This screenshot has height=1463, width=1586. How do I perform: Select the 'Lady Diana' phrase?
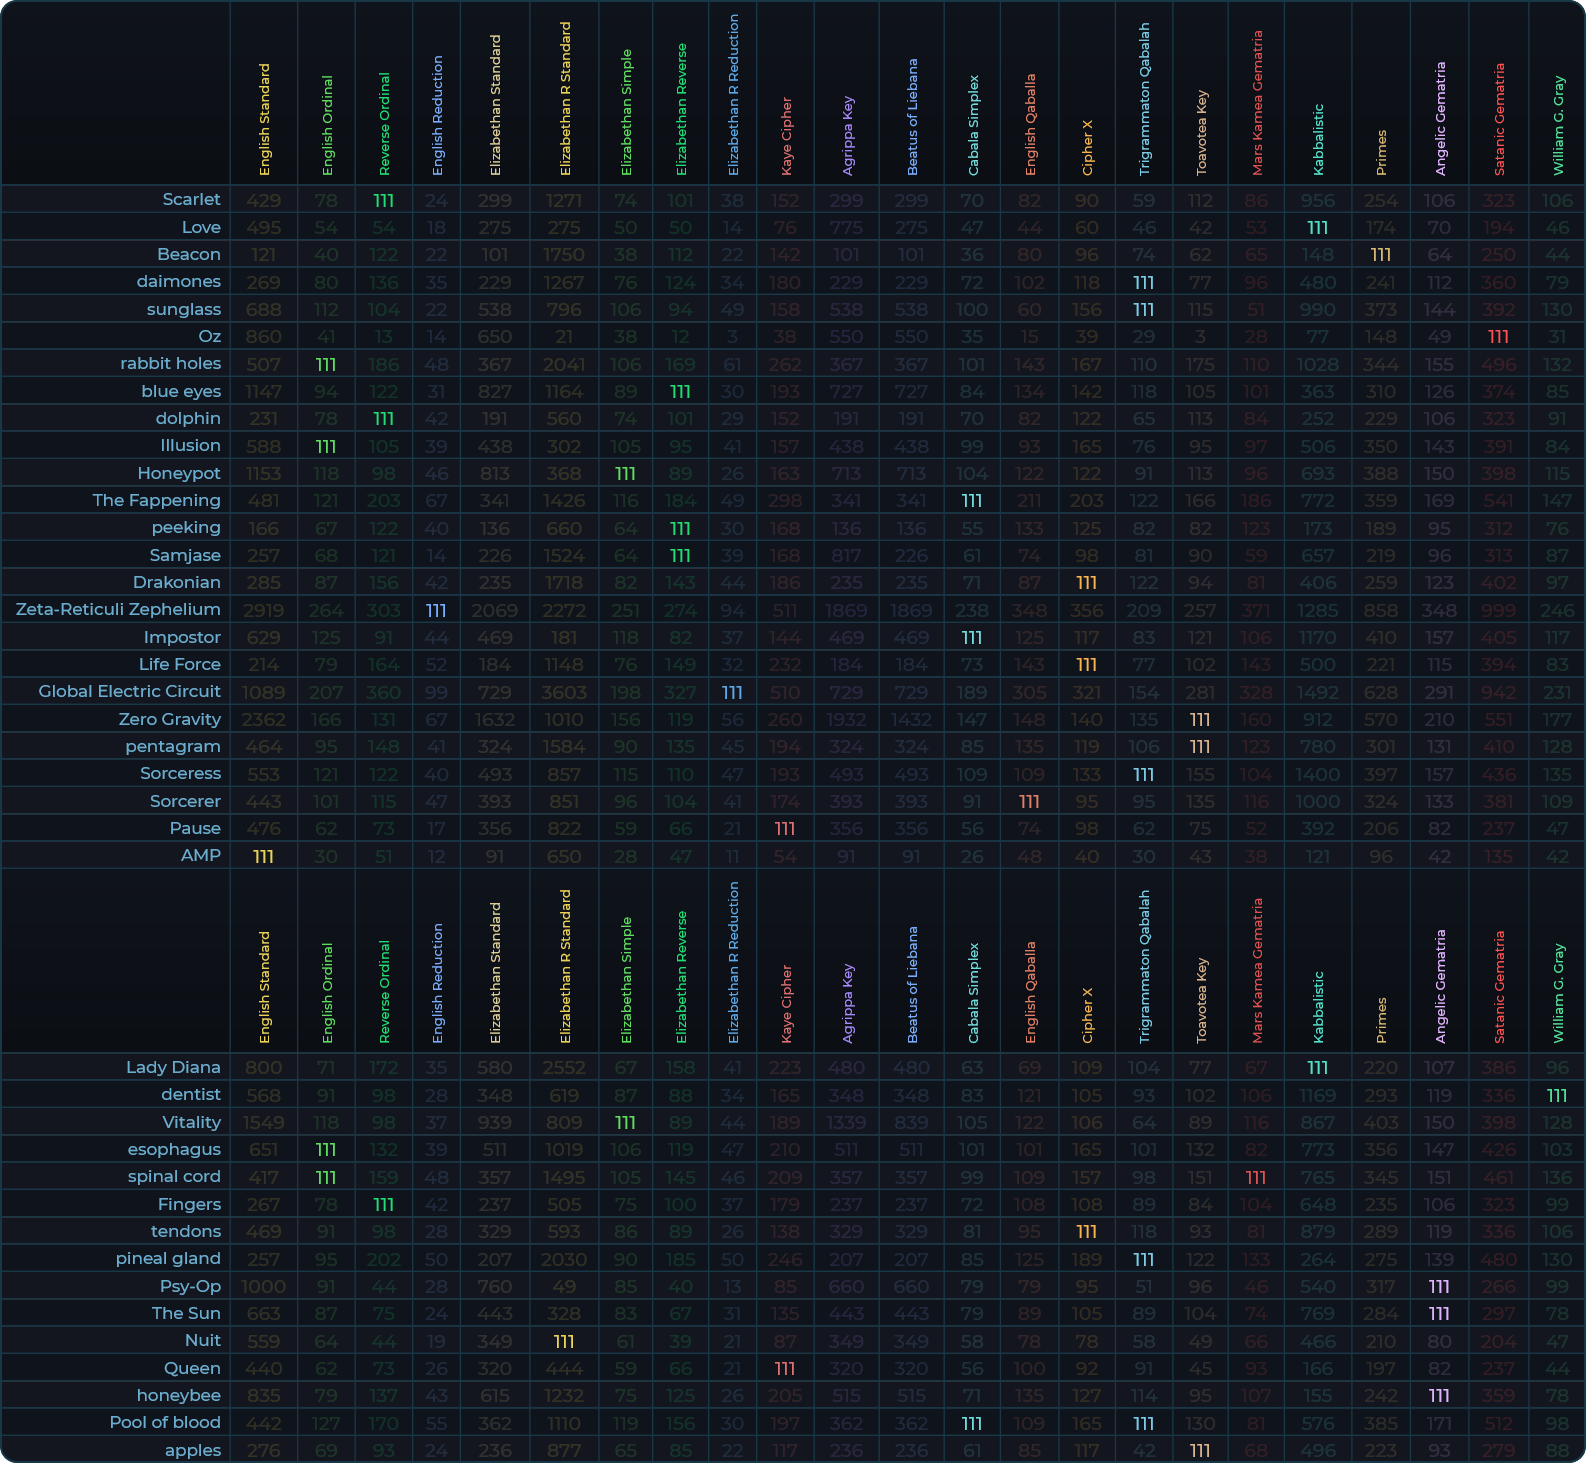[173, 1067]
